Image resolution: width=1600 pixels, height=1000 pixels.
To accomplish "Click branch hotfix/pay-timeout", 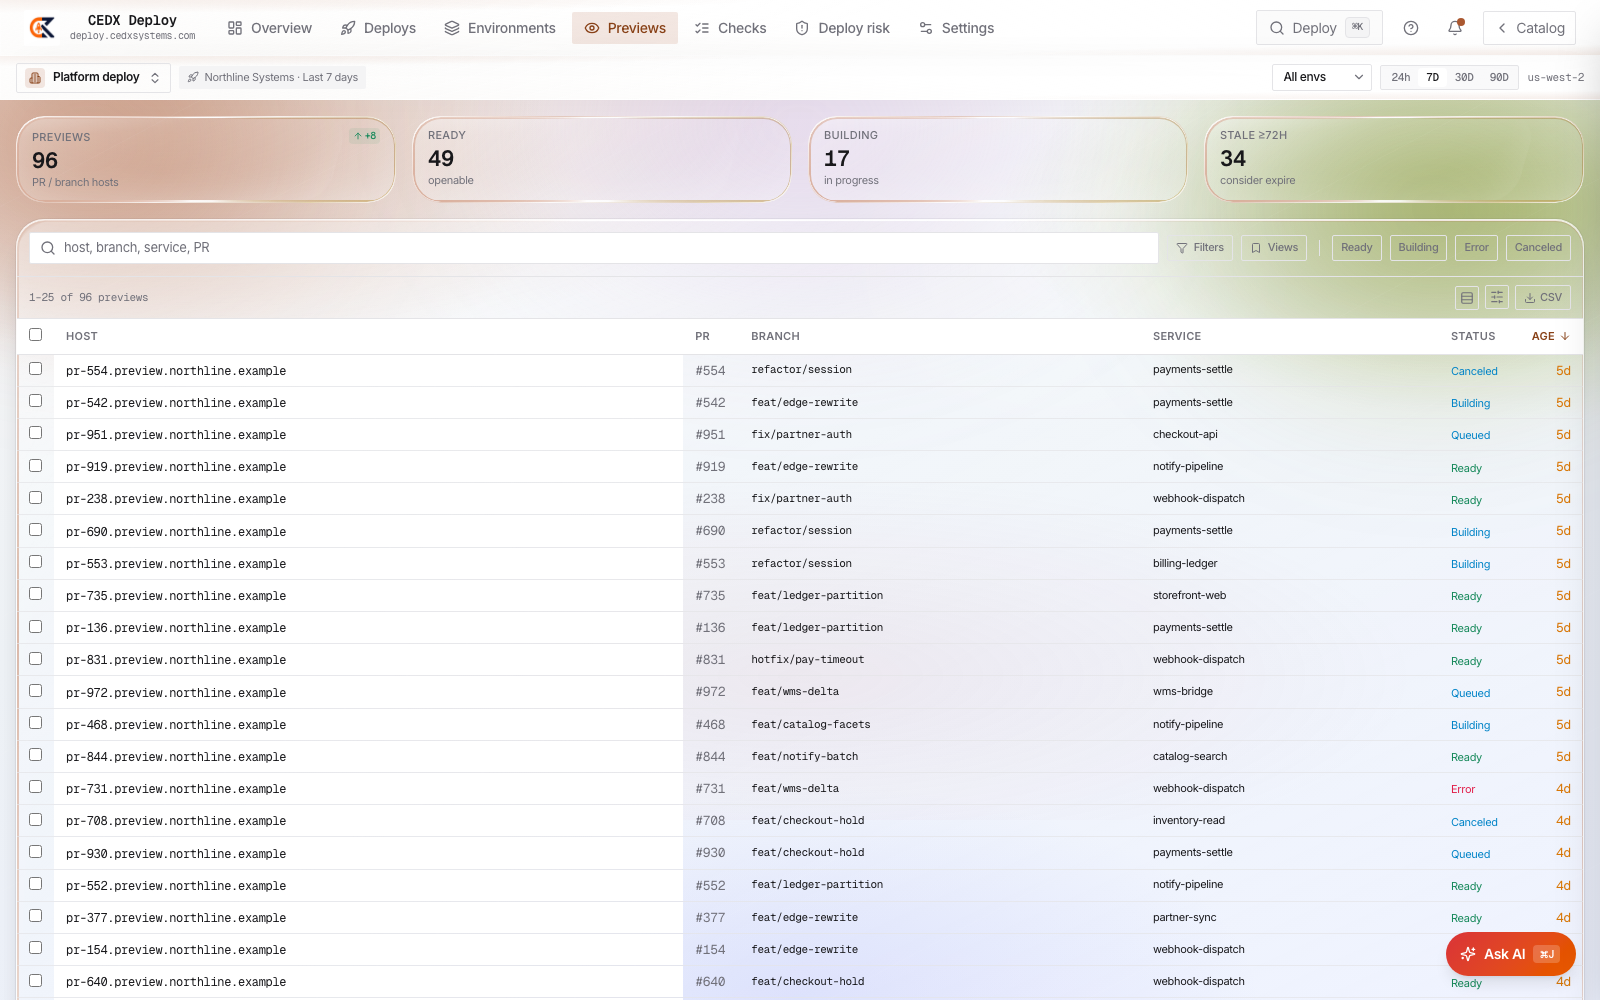I will [x=808, y=660].
